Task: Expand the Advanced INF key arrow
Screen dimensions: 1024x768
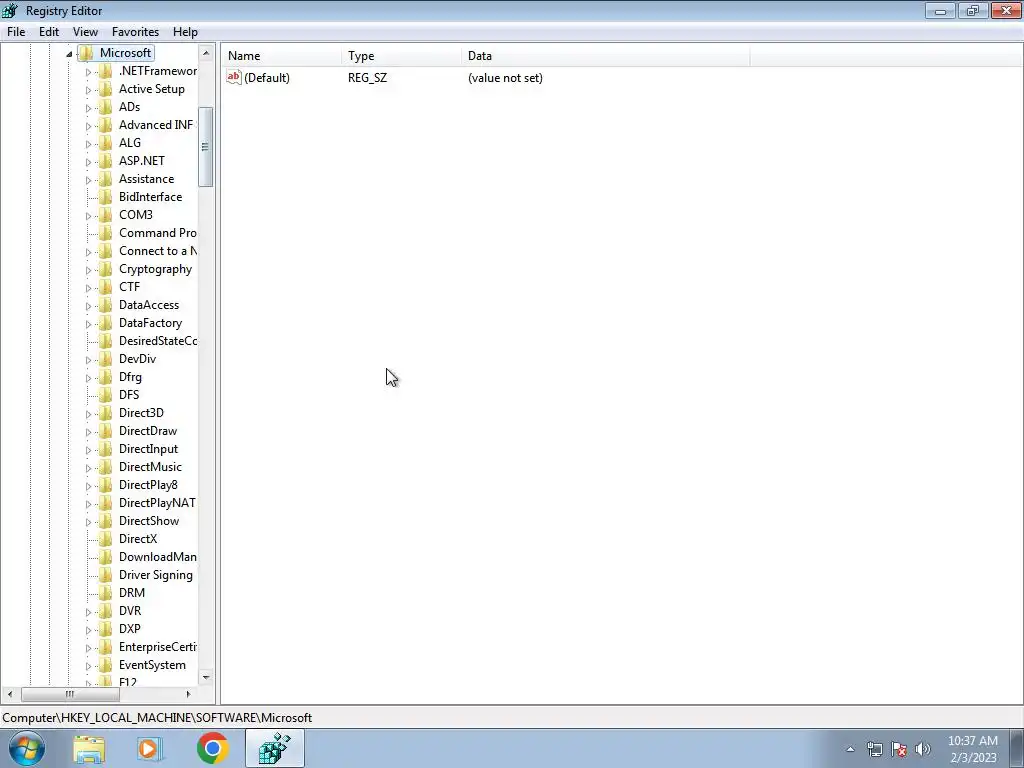Action: click(88, 126)
